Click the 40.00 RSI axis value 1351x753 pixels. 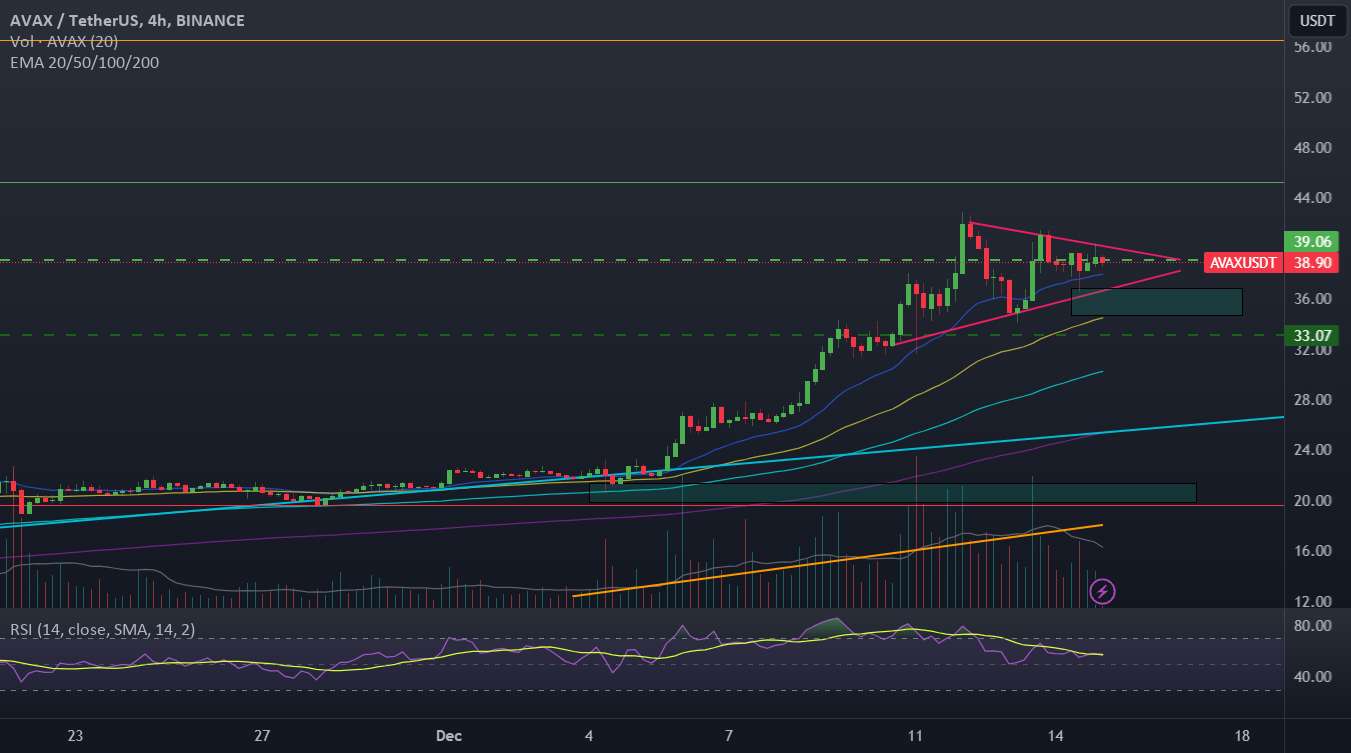tap(1311, 677)
